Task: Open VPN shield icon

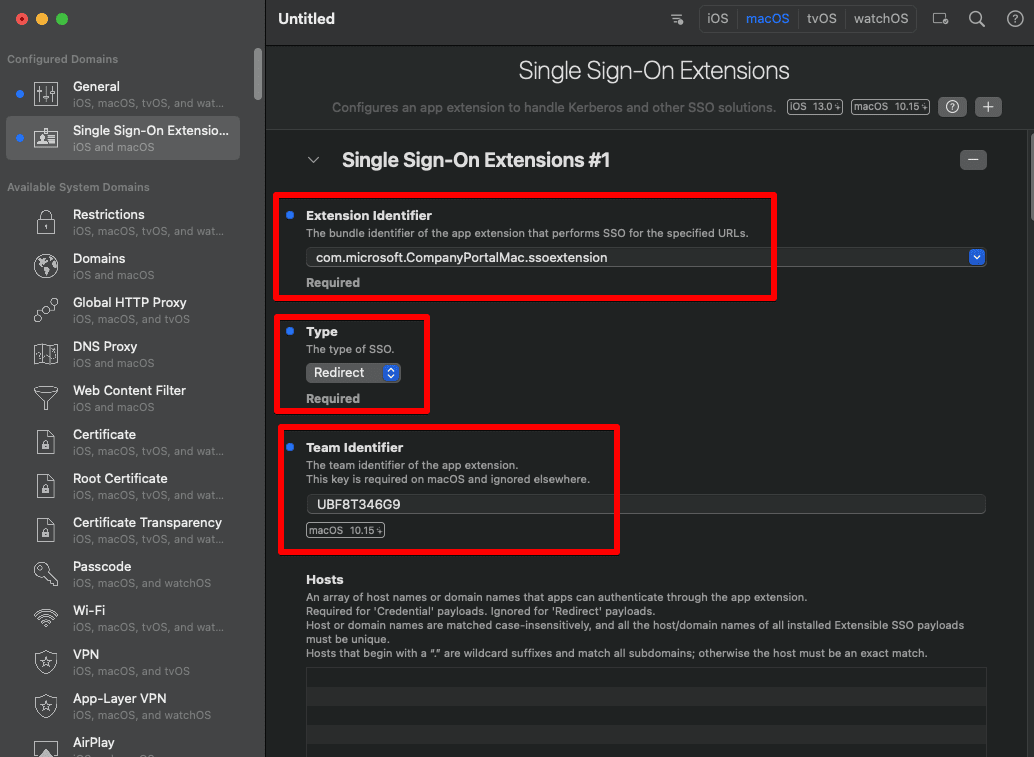Action: coord(46,661)
